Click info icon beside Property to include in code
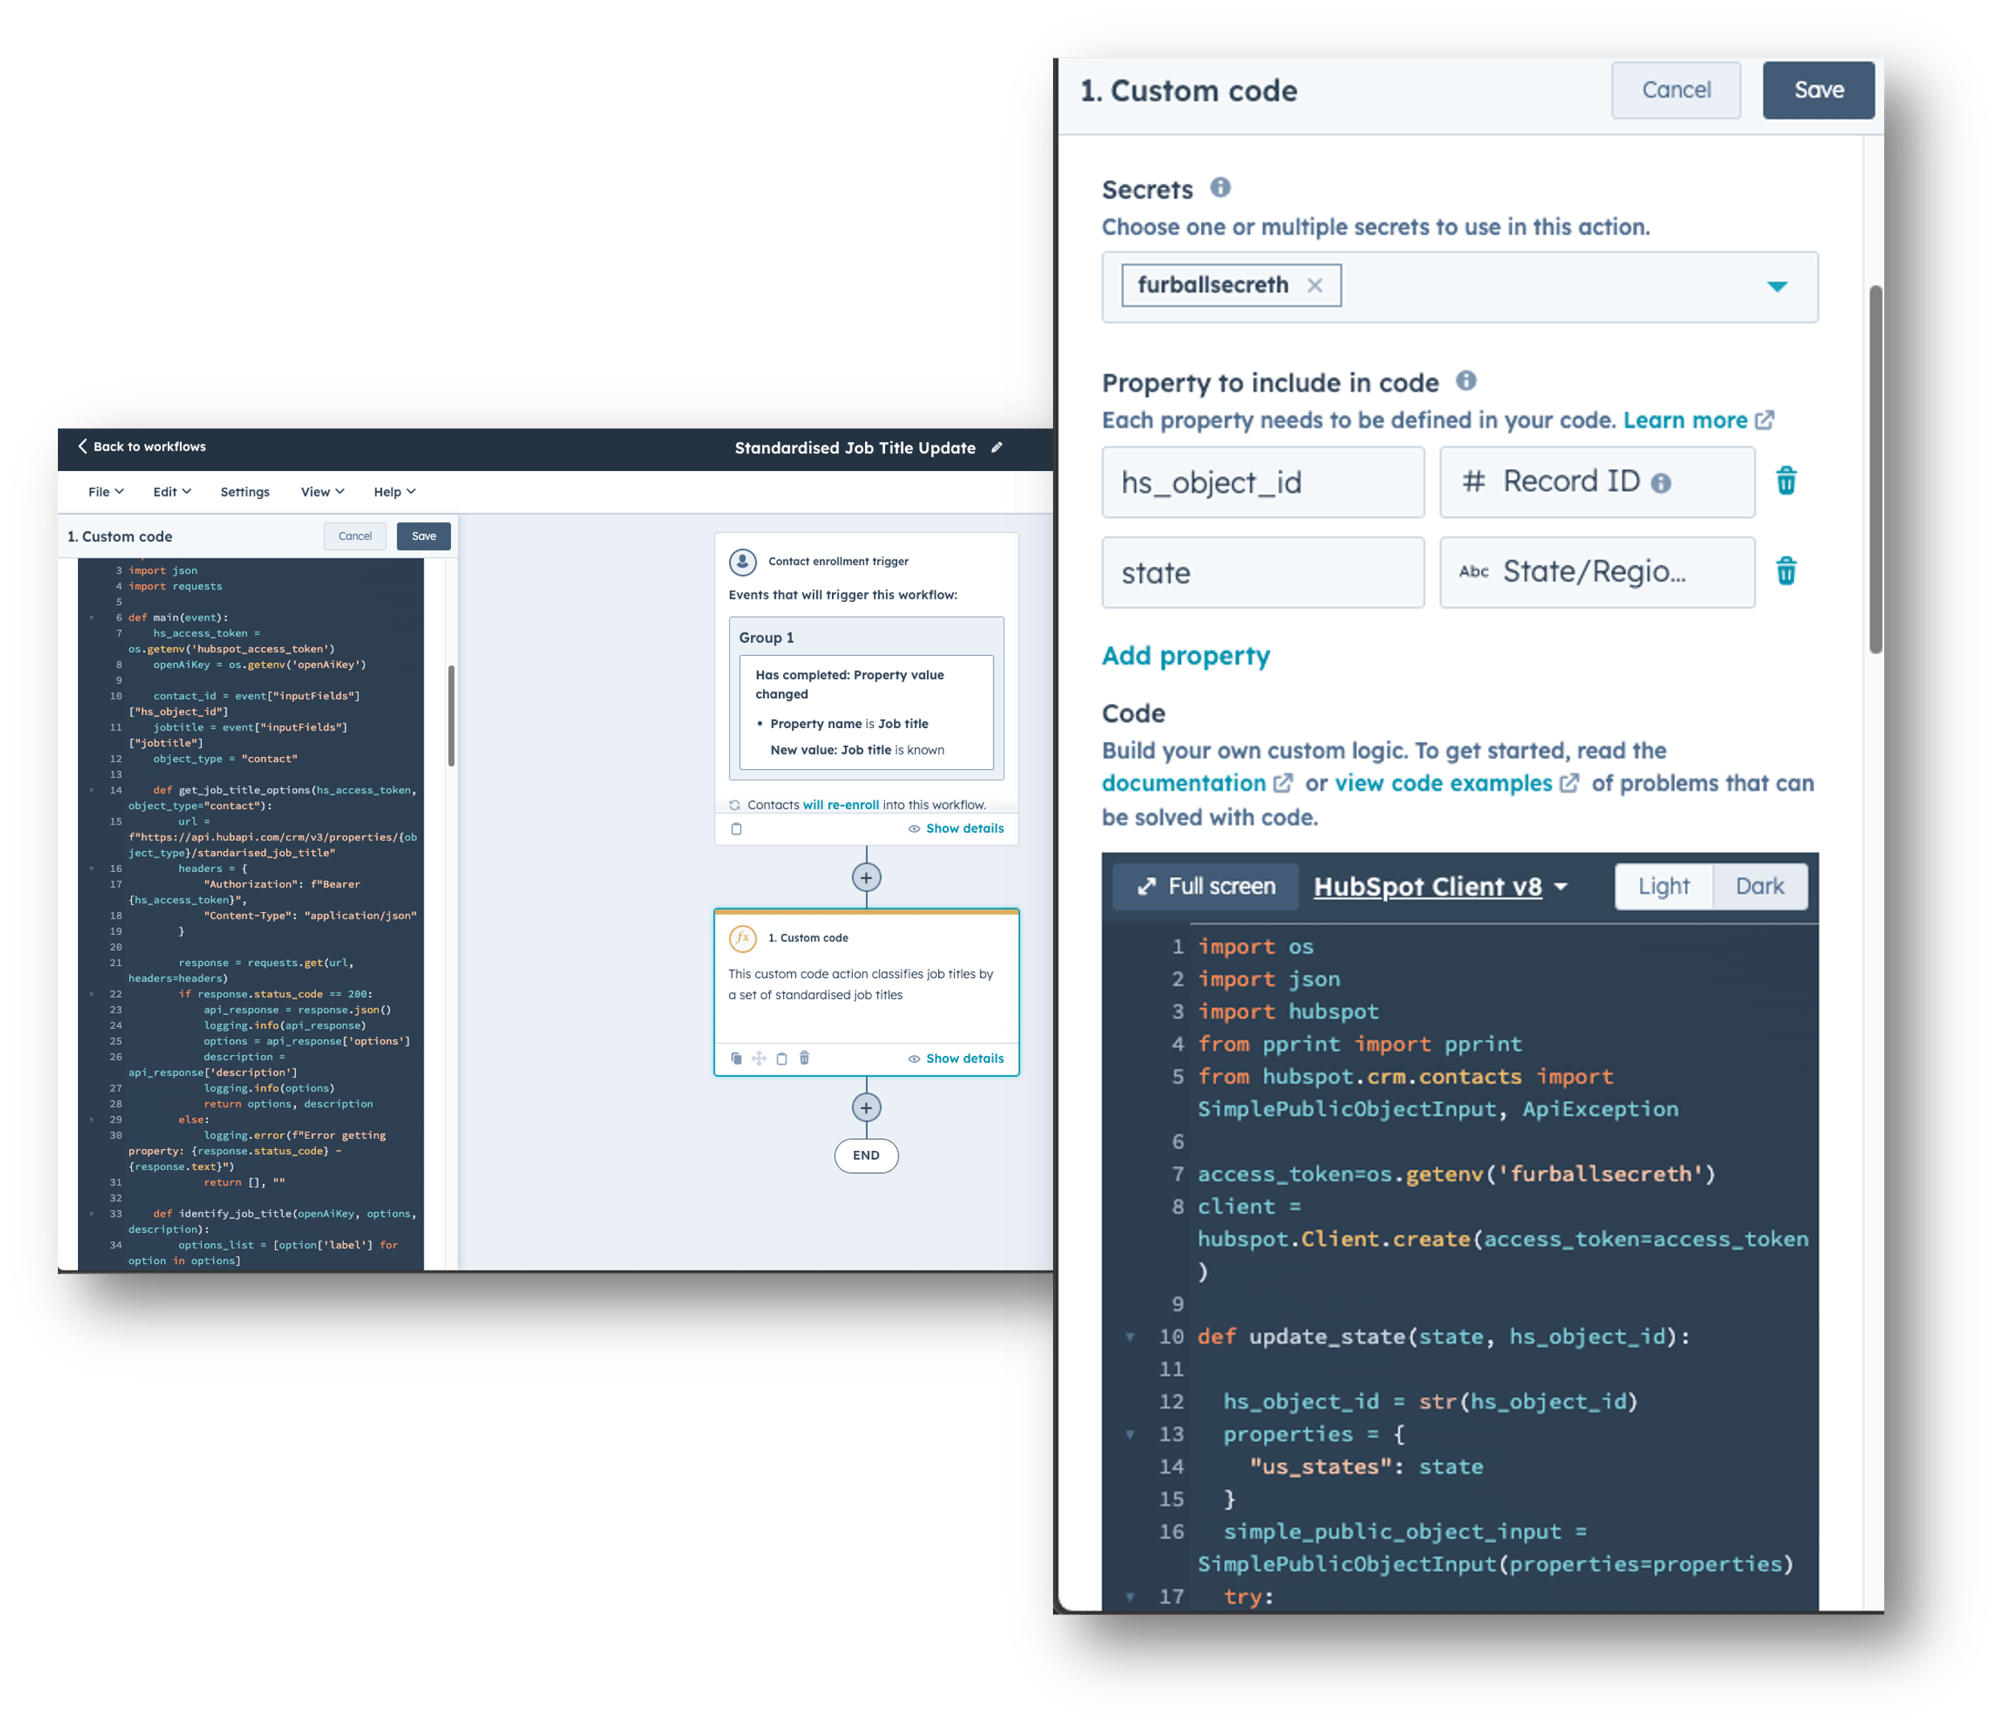Screen dimensions: 2000x1731 [x=1465, y=380]
